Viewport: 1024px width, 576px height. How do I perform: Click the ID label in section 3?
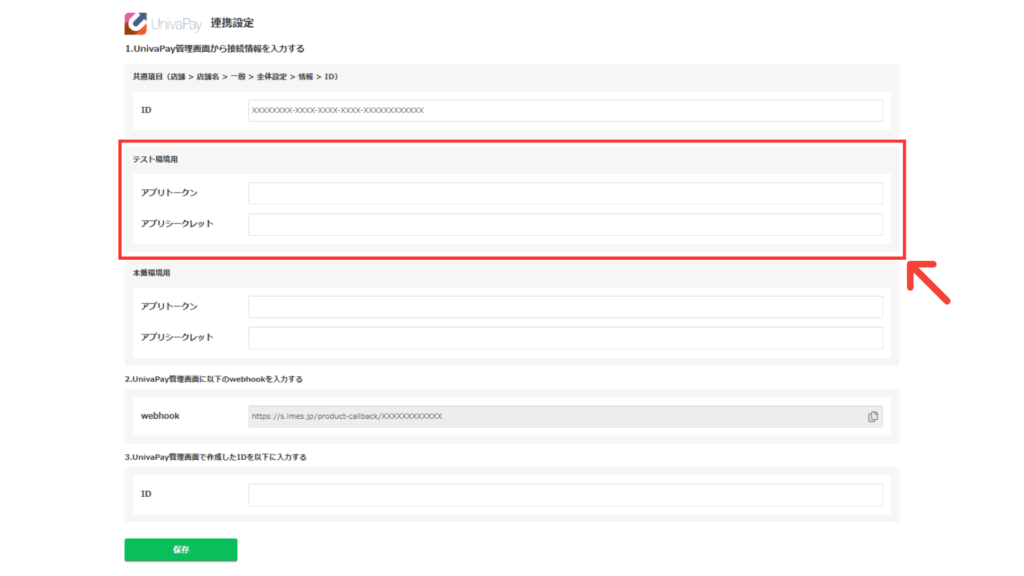[x=146, y=494]
